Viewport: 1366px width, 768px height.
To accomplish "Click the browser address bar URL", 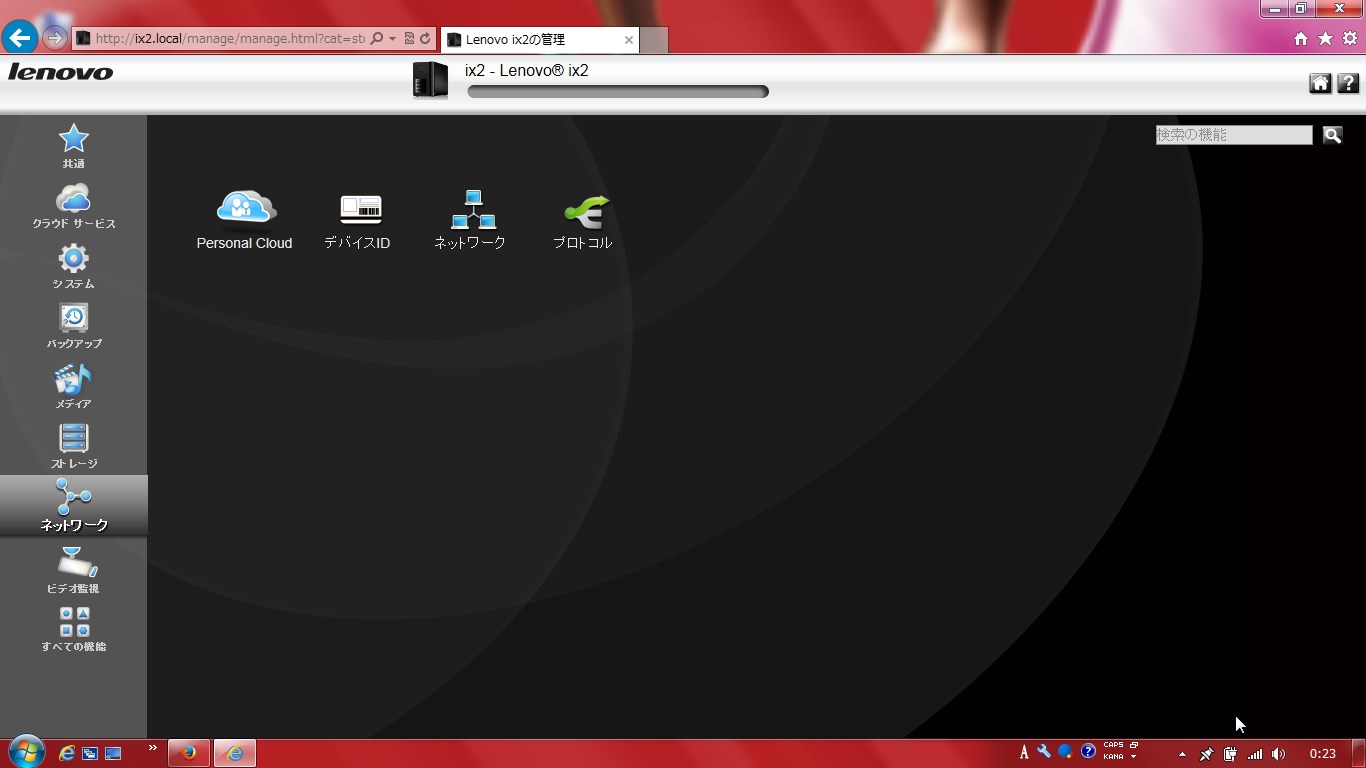I will point(230,39).
